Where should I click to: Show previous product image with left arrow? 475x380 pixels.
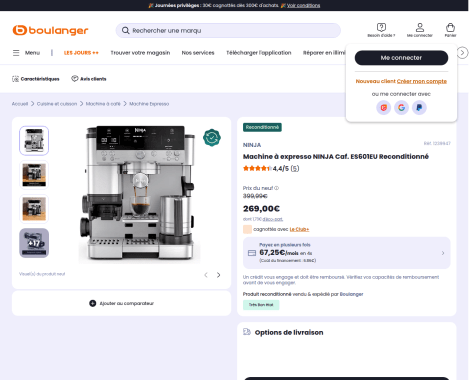206,275
